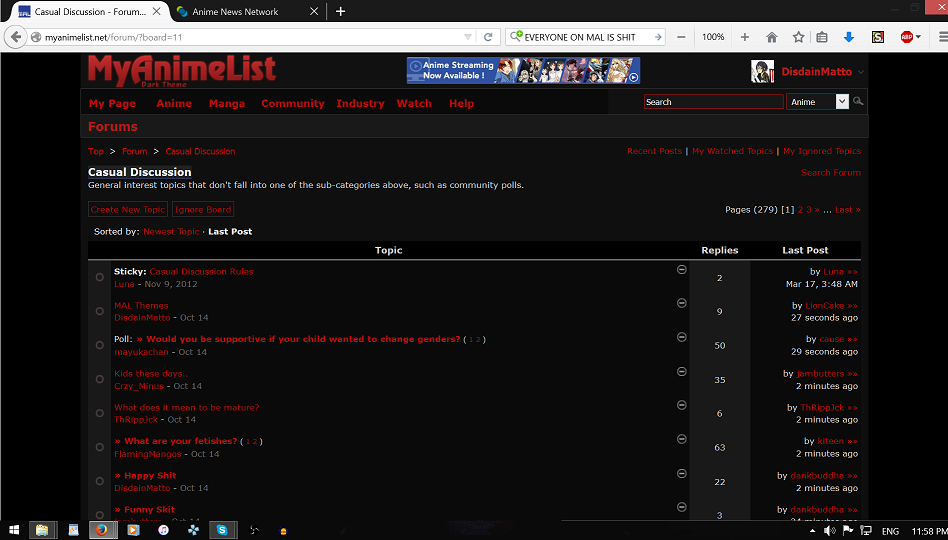The image size is (948, 540).
Task: Open File Explorer from the taskbar
Action: [42, 530]
